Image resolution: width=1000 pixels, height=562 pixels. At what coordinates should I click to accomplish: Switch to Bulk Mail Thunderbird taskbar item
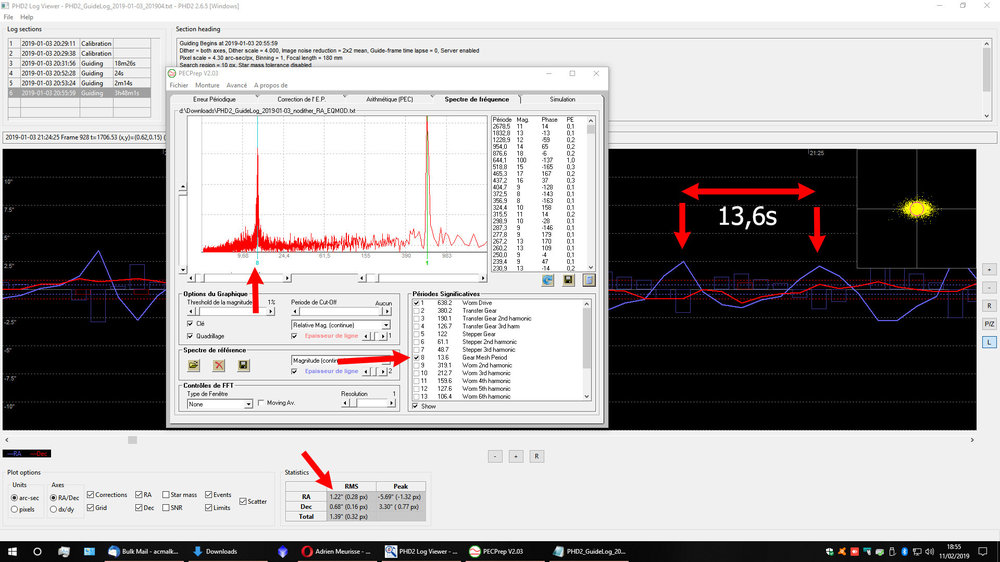pyautogui.click(x=144, y=551)
